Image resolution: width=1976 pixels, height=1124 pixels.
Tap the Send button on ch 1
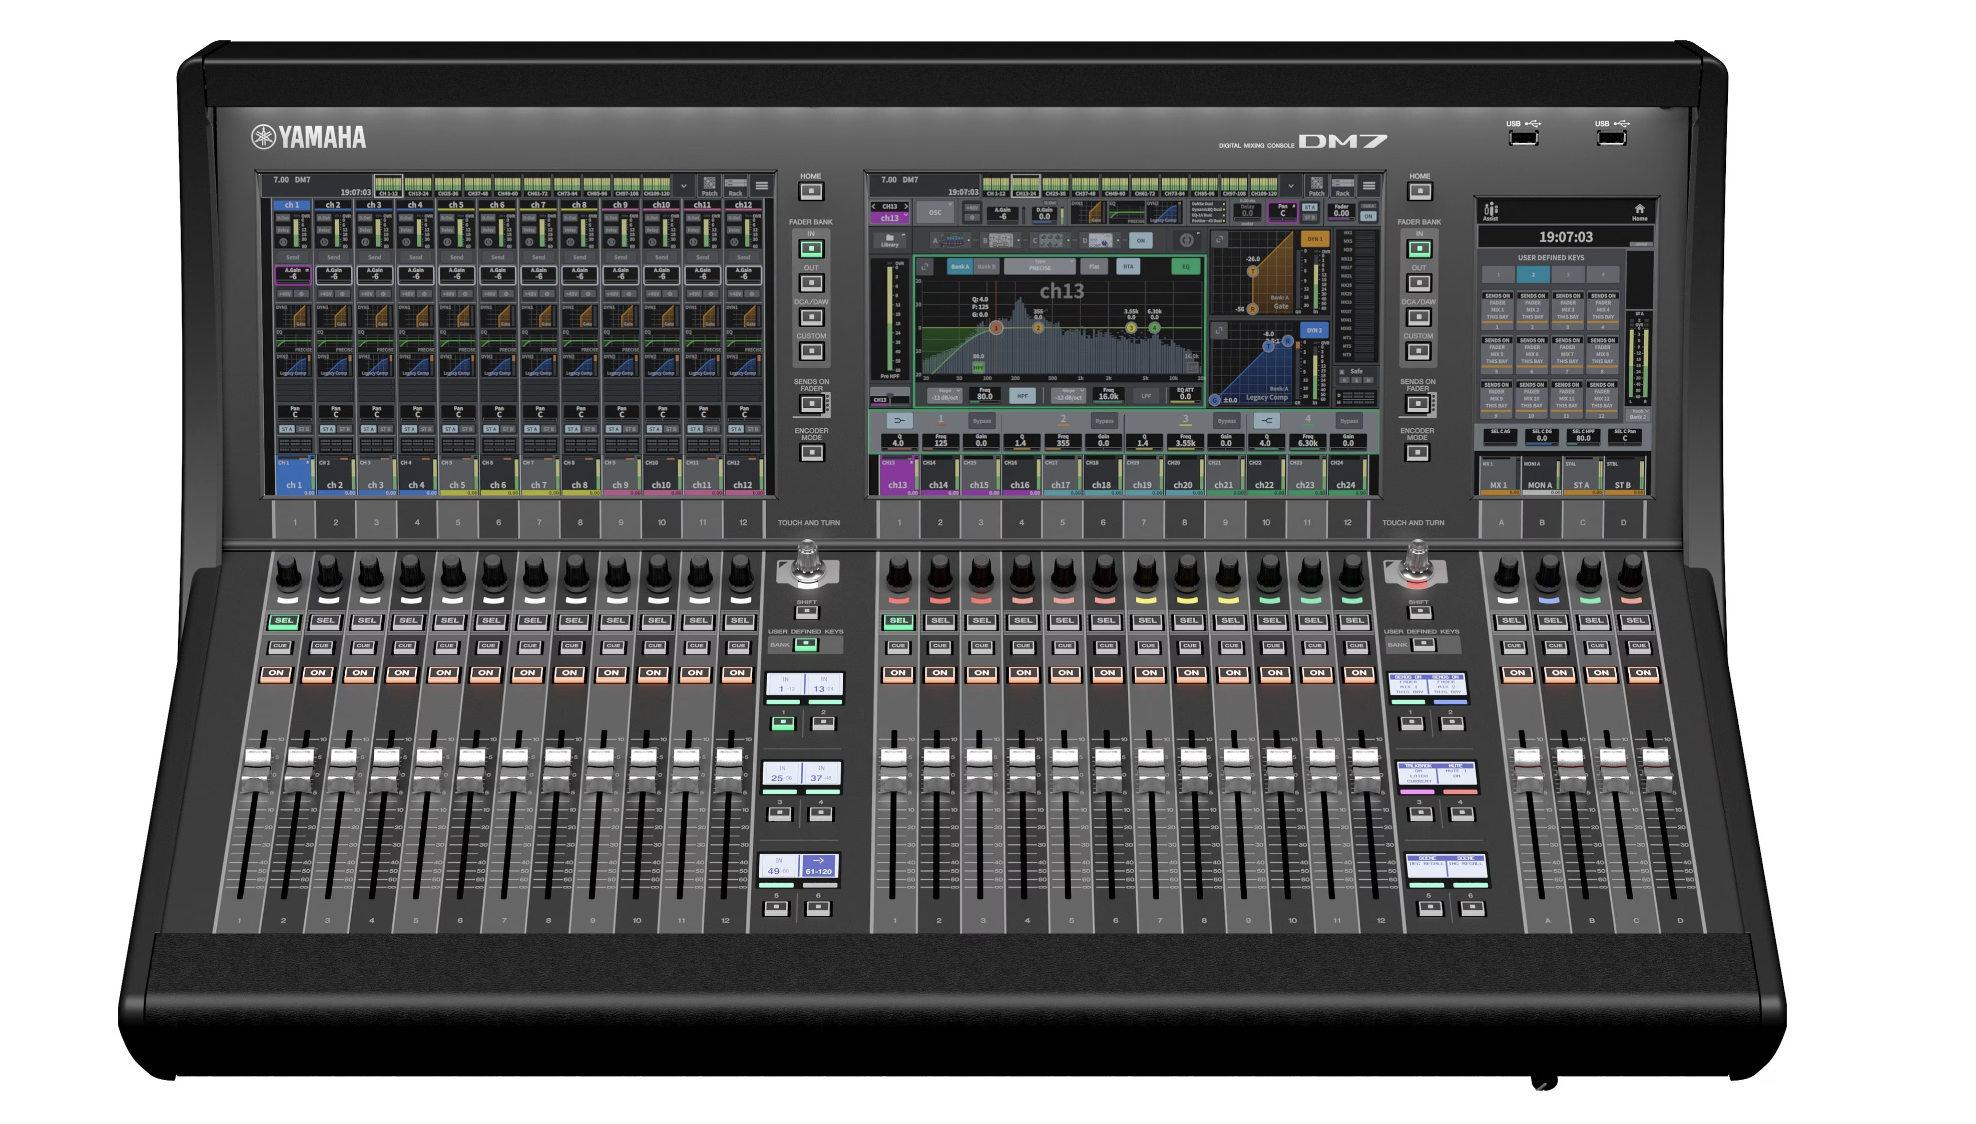293,257
